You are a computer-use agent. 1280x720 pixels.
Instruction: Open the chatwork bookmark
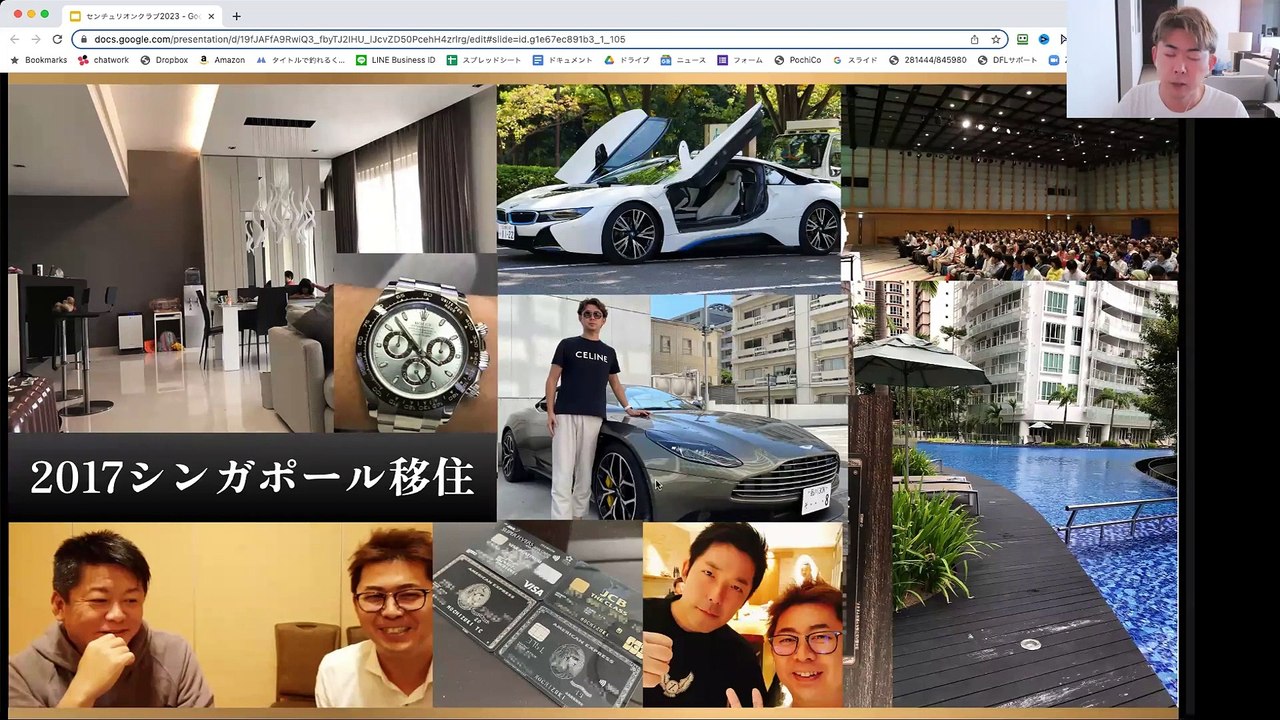pos(103,60)
